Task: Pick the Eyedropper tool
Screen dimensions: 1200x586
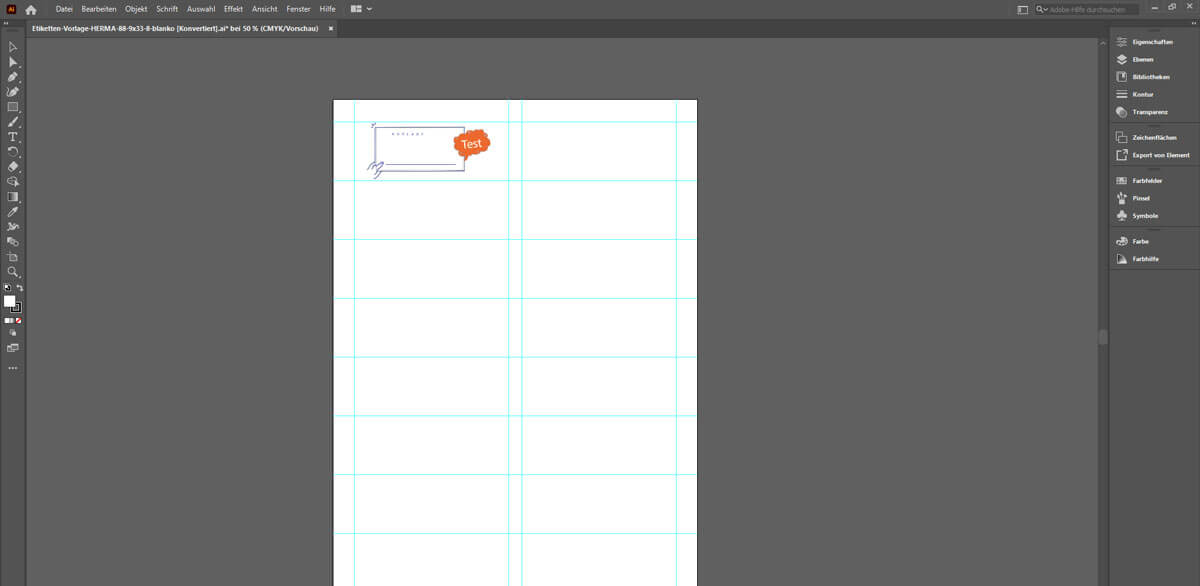Action: point(13,212)
